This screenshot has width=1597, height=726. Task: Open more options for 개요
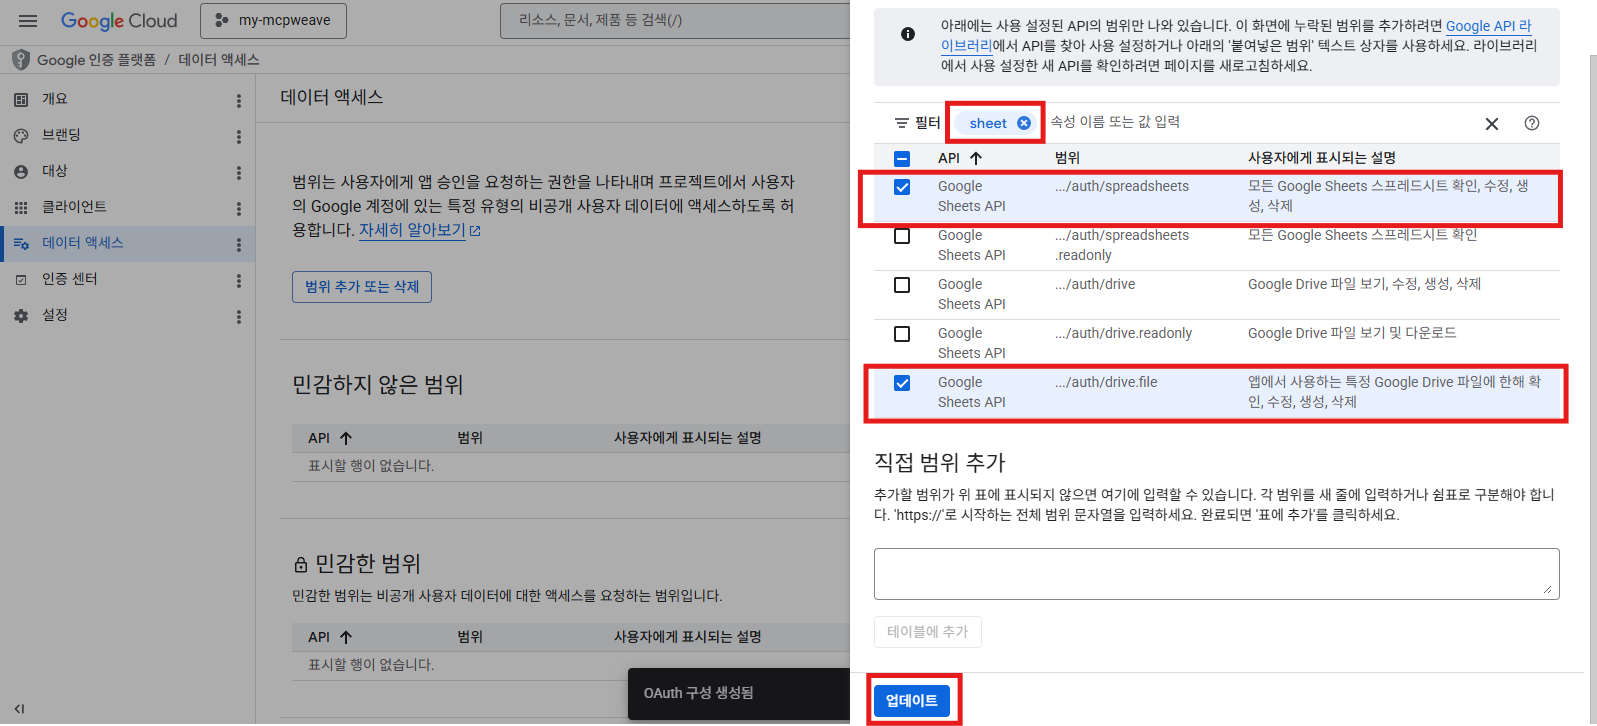pyautogui.click(x=238, y=101)
